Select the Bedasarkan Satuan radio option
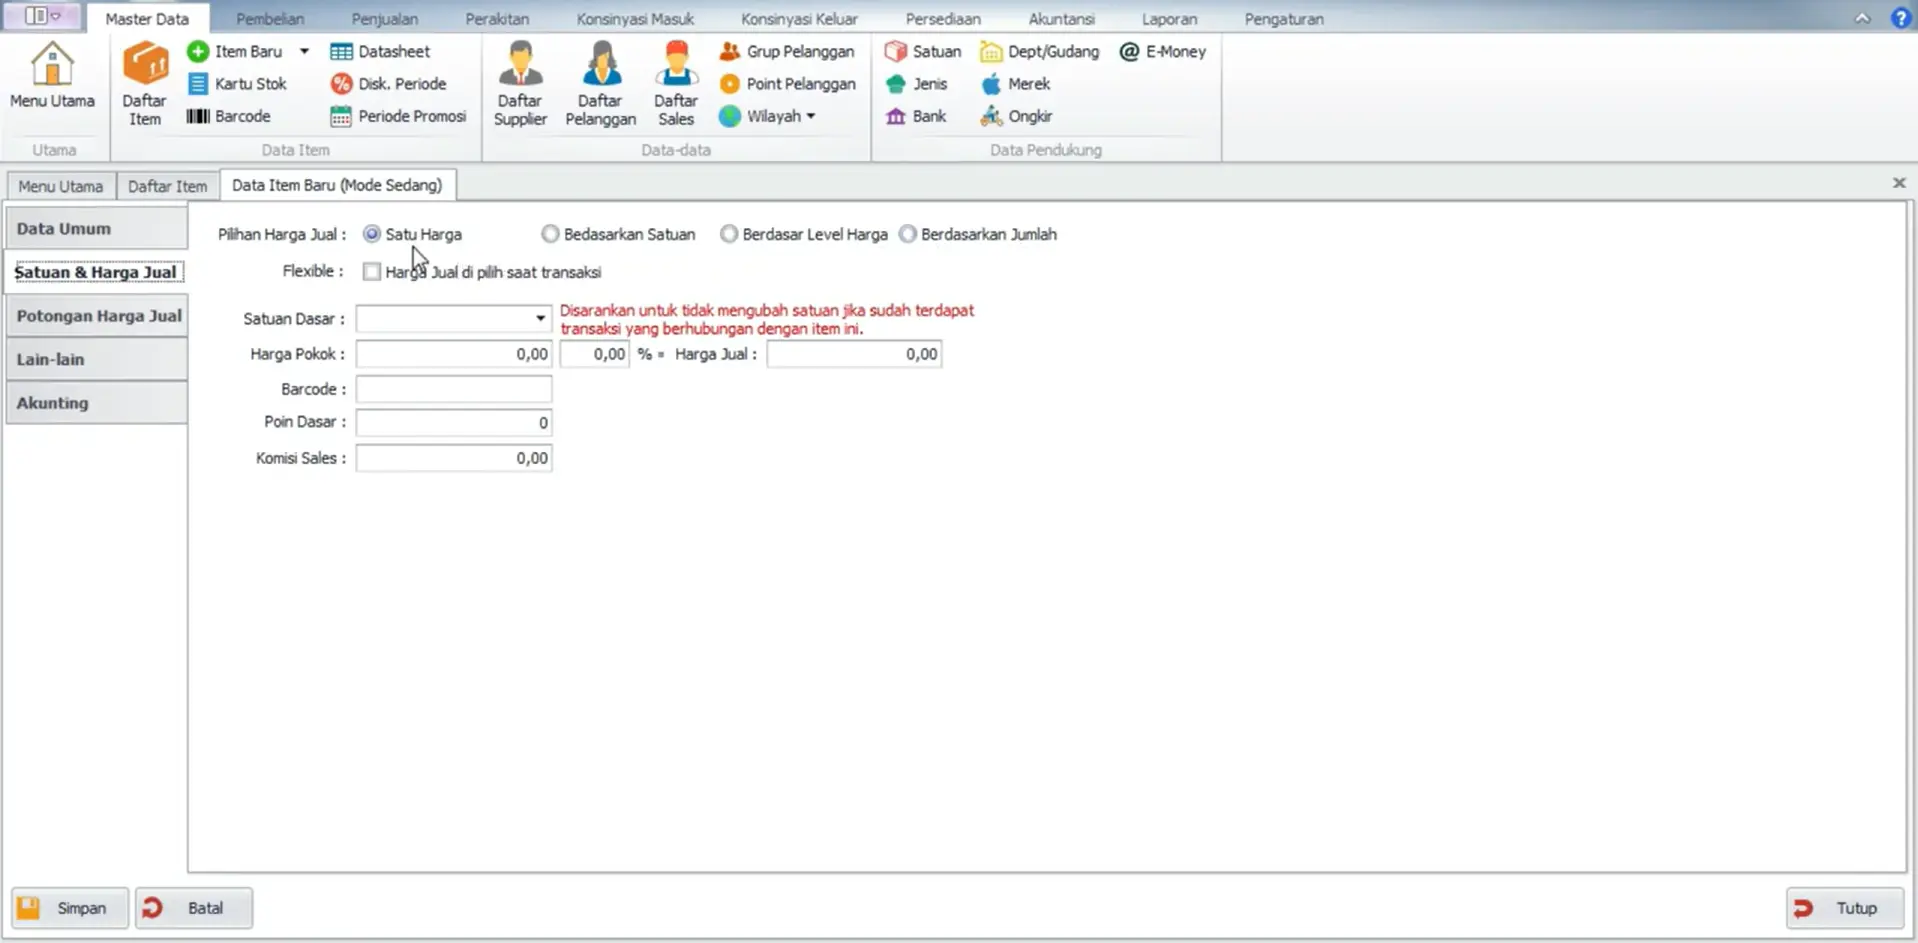The image size is (1918, 943). click(x=550, y=234)
